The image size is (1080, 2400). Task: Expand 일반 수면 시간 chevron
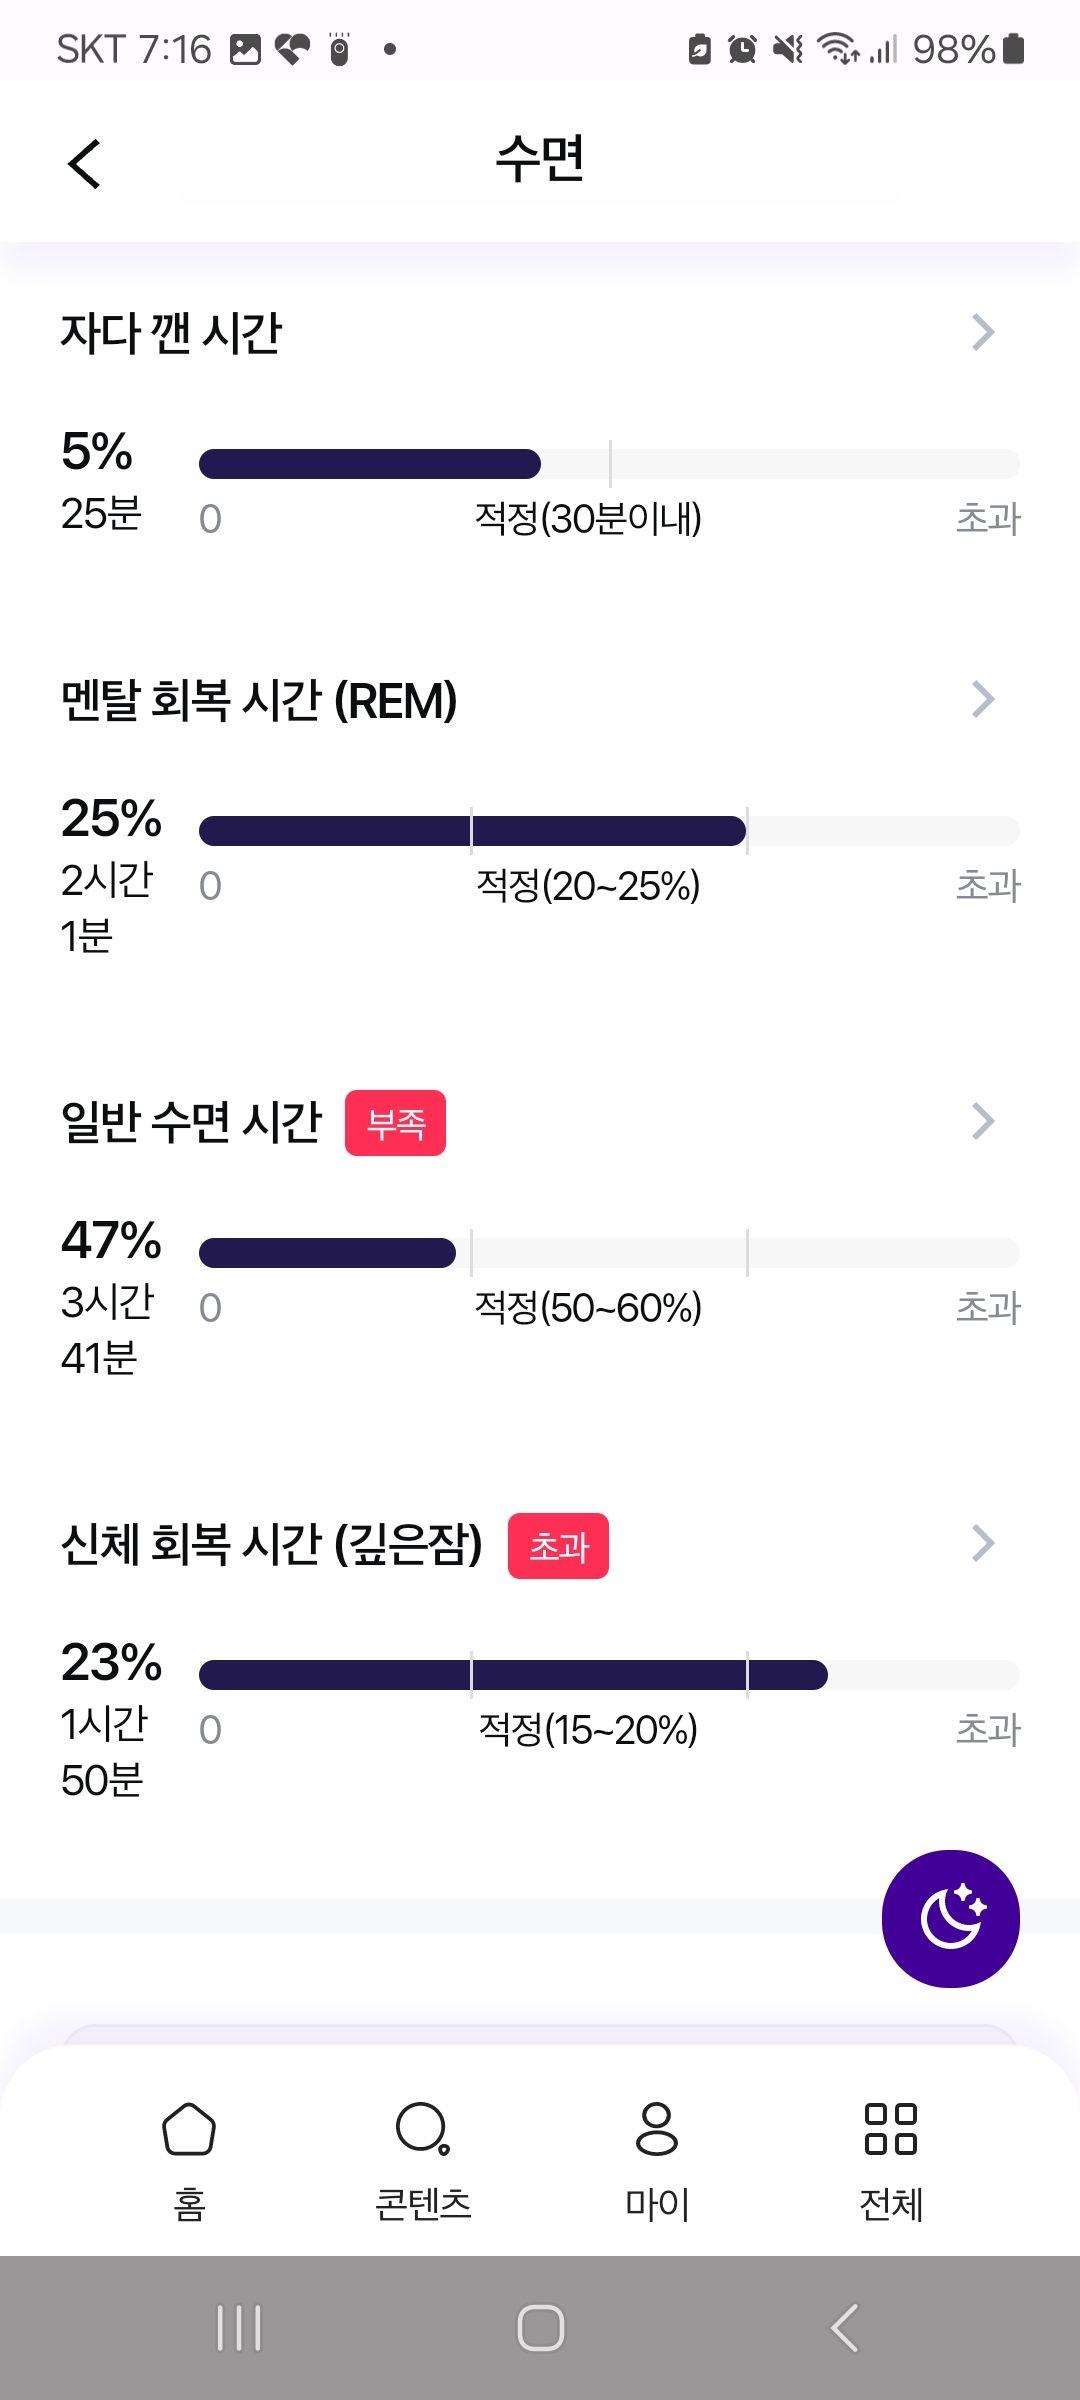coord(983,1121)
